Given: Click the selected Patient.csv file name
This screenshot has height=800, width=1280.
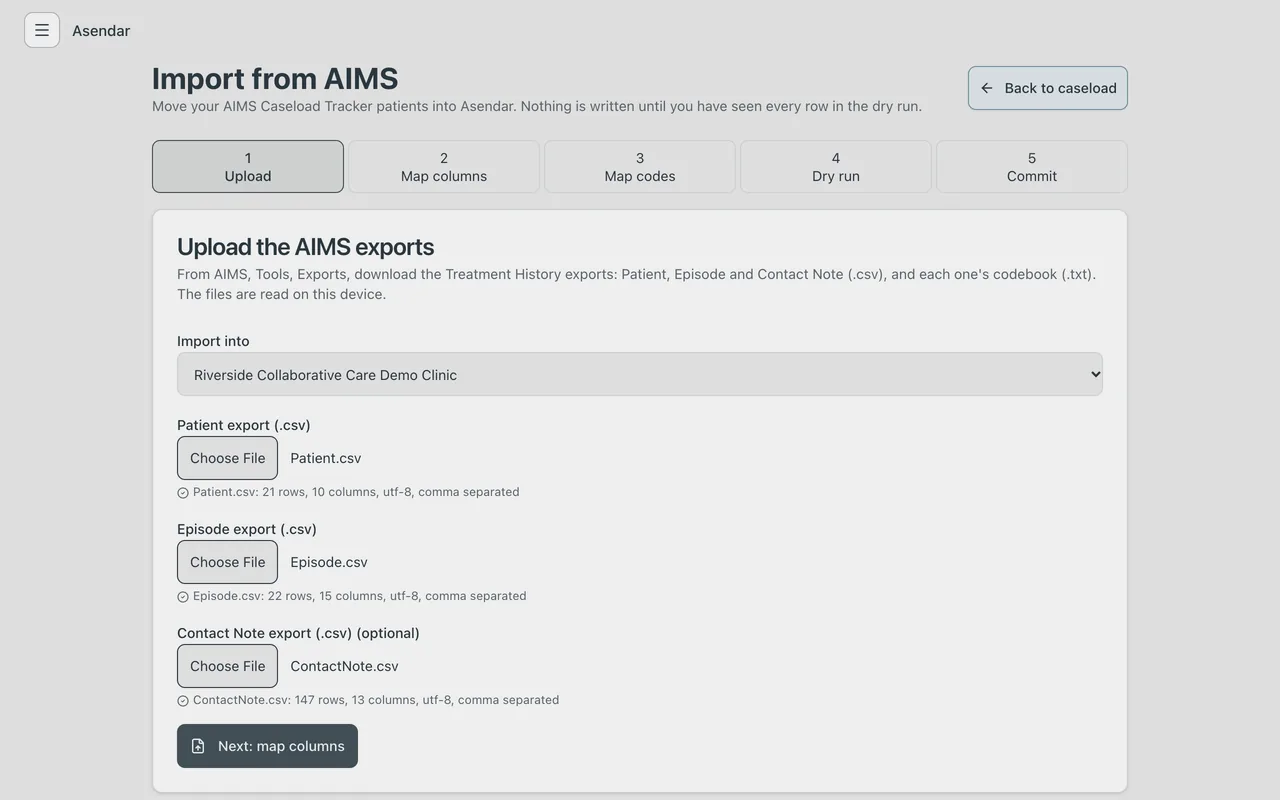Looking at the screenshot, I should point(326,458).
